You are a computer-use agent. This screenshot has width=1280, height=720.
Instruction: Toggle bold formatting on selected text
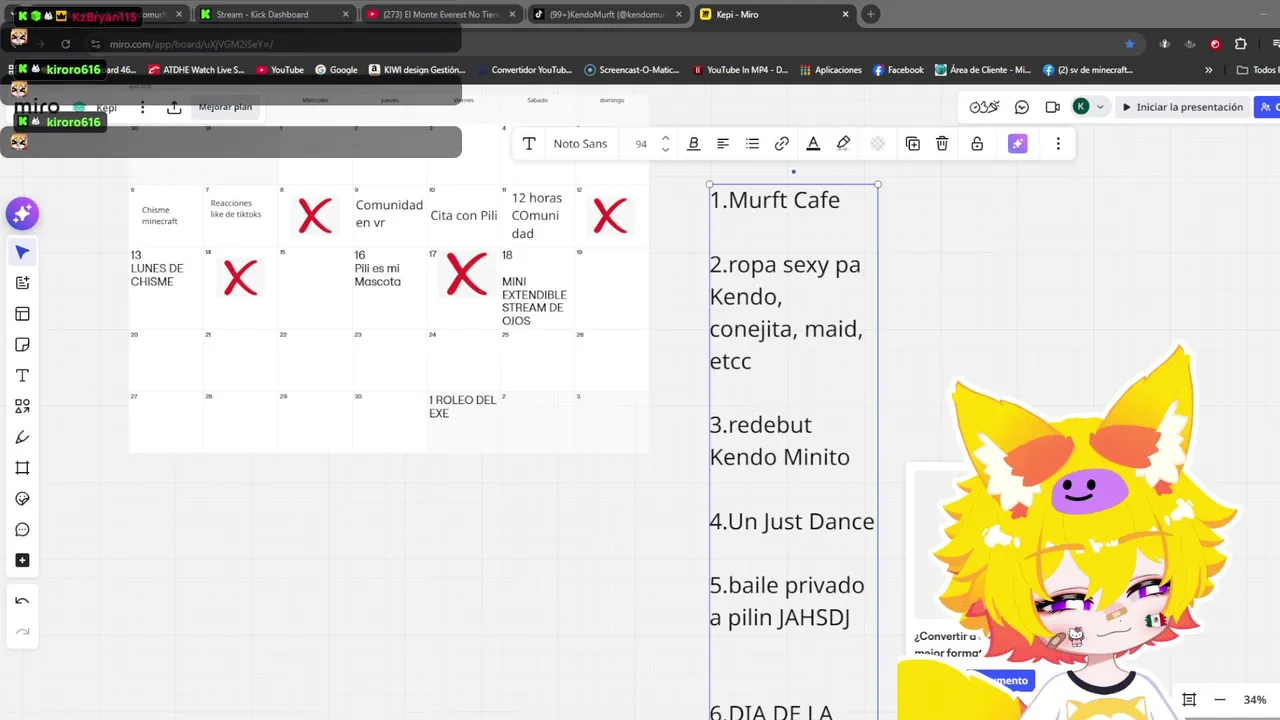pos(693,144)
